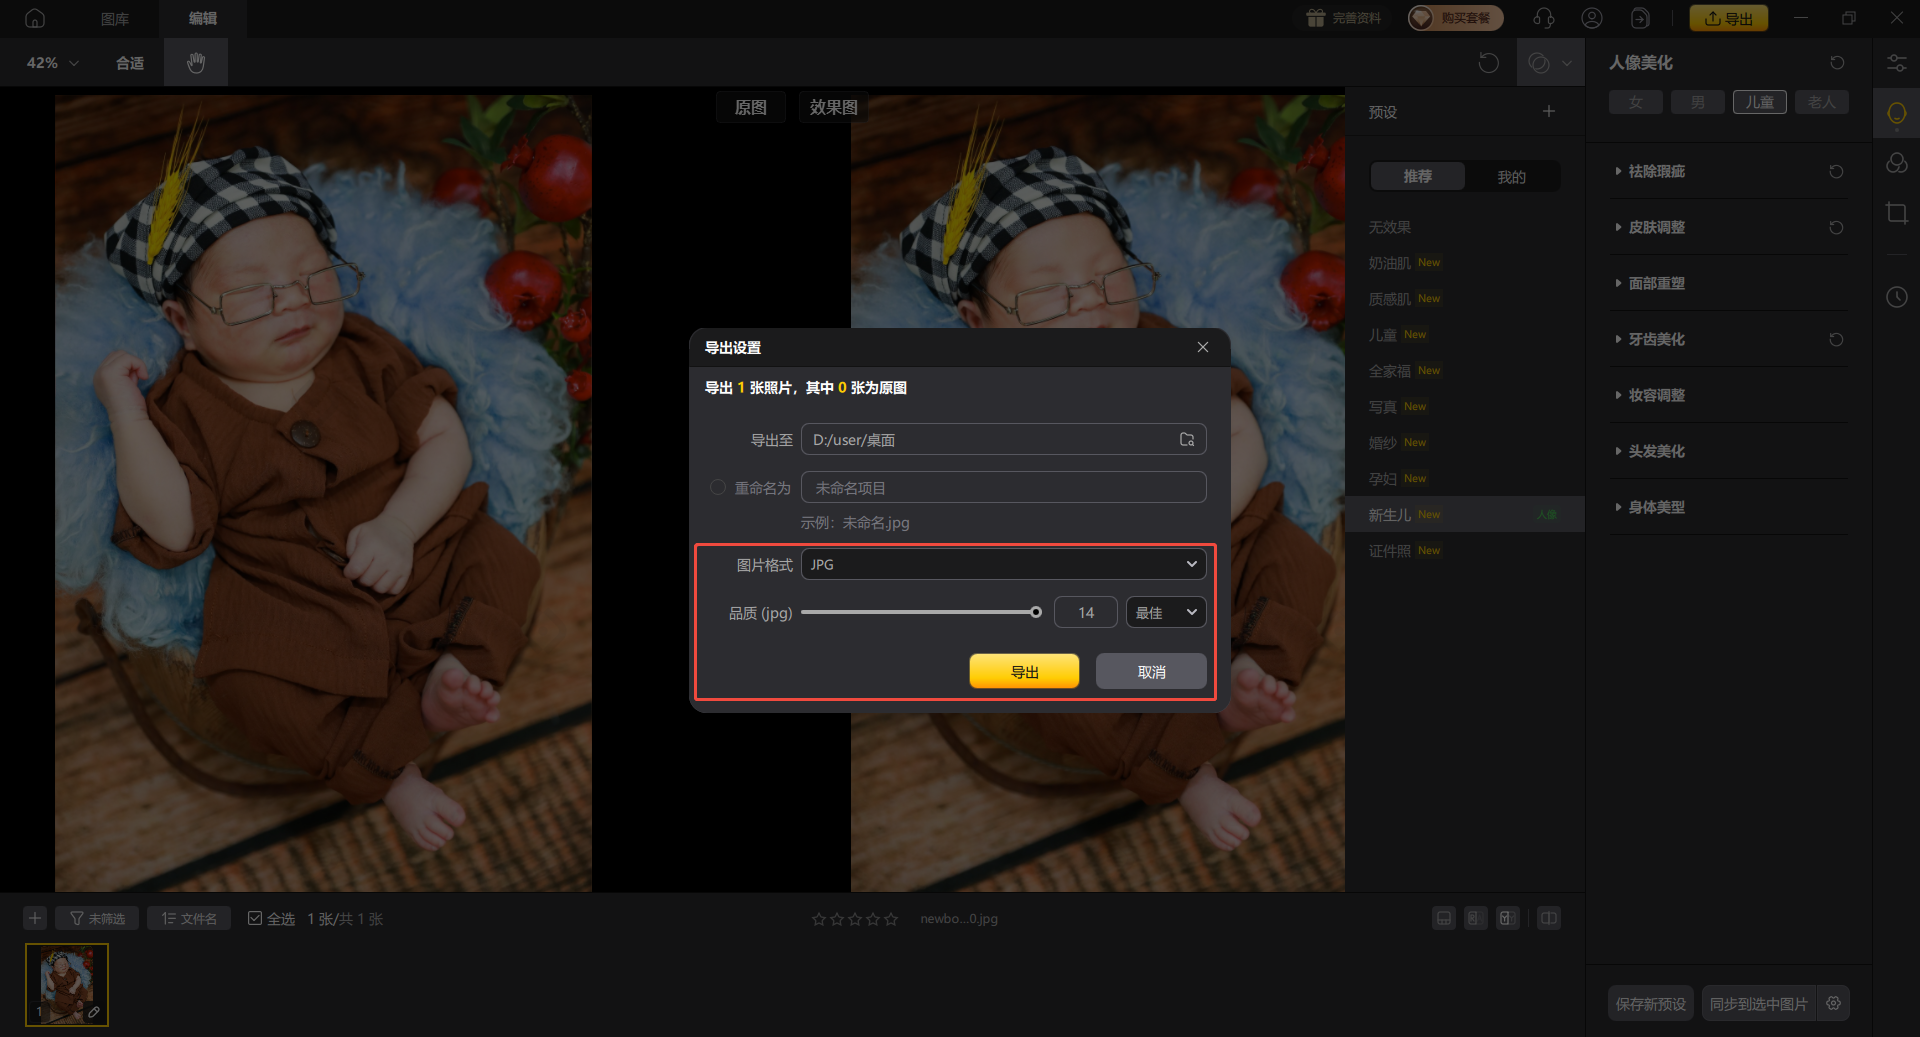The image size is (1920, 1037).
Task: Open the 图片格式 JPG format dropdown
Action: tap(1003, 564)
